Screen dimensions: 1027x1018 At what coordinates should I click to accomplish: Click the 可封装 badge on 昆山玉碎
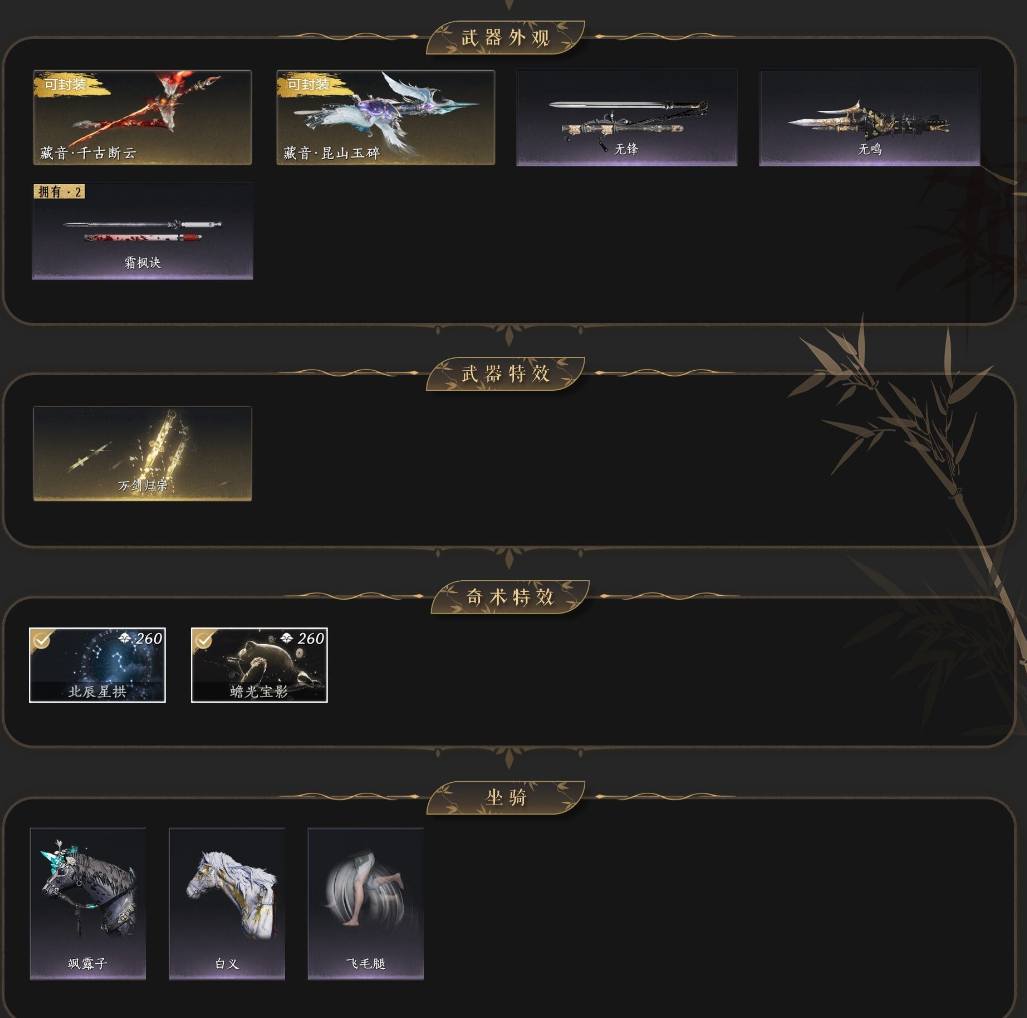pos(309,85)
